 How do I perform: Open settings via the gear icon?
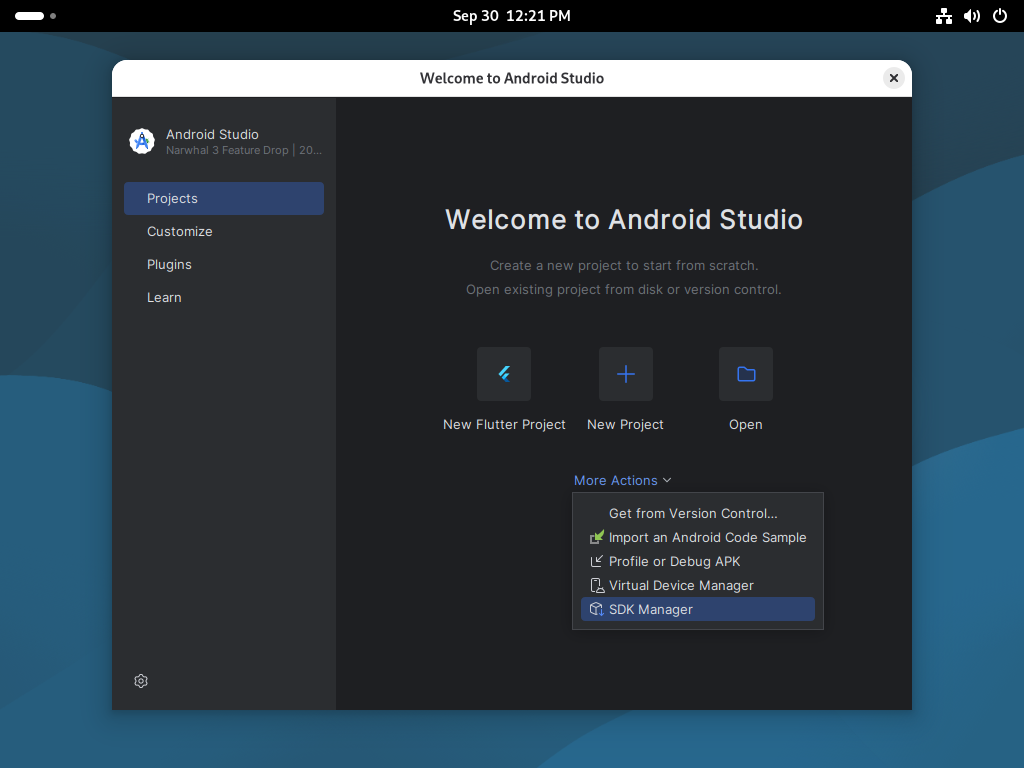[141, 681]
